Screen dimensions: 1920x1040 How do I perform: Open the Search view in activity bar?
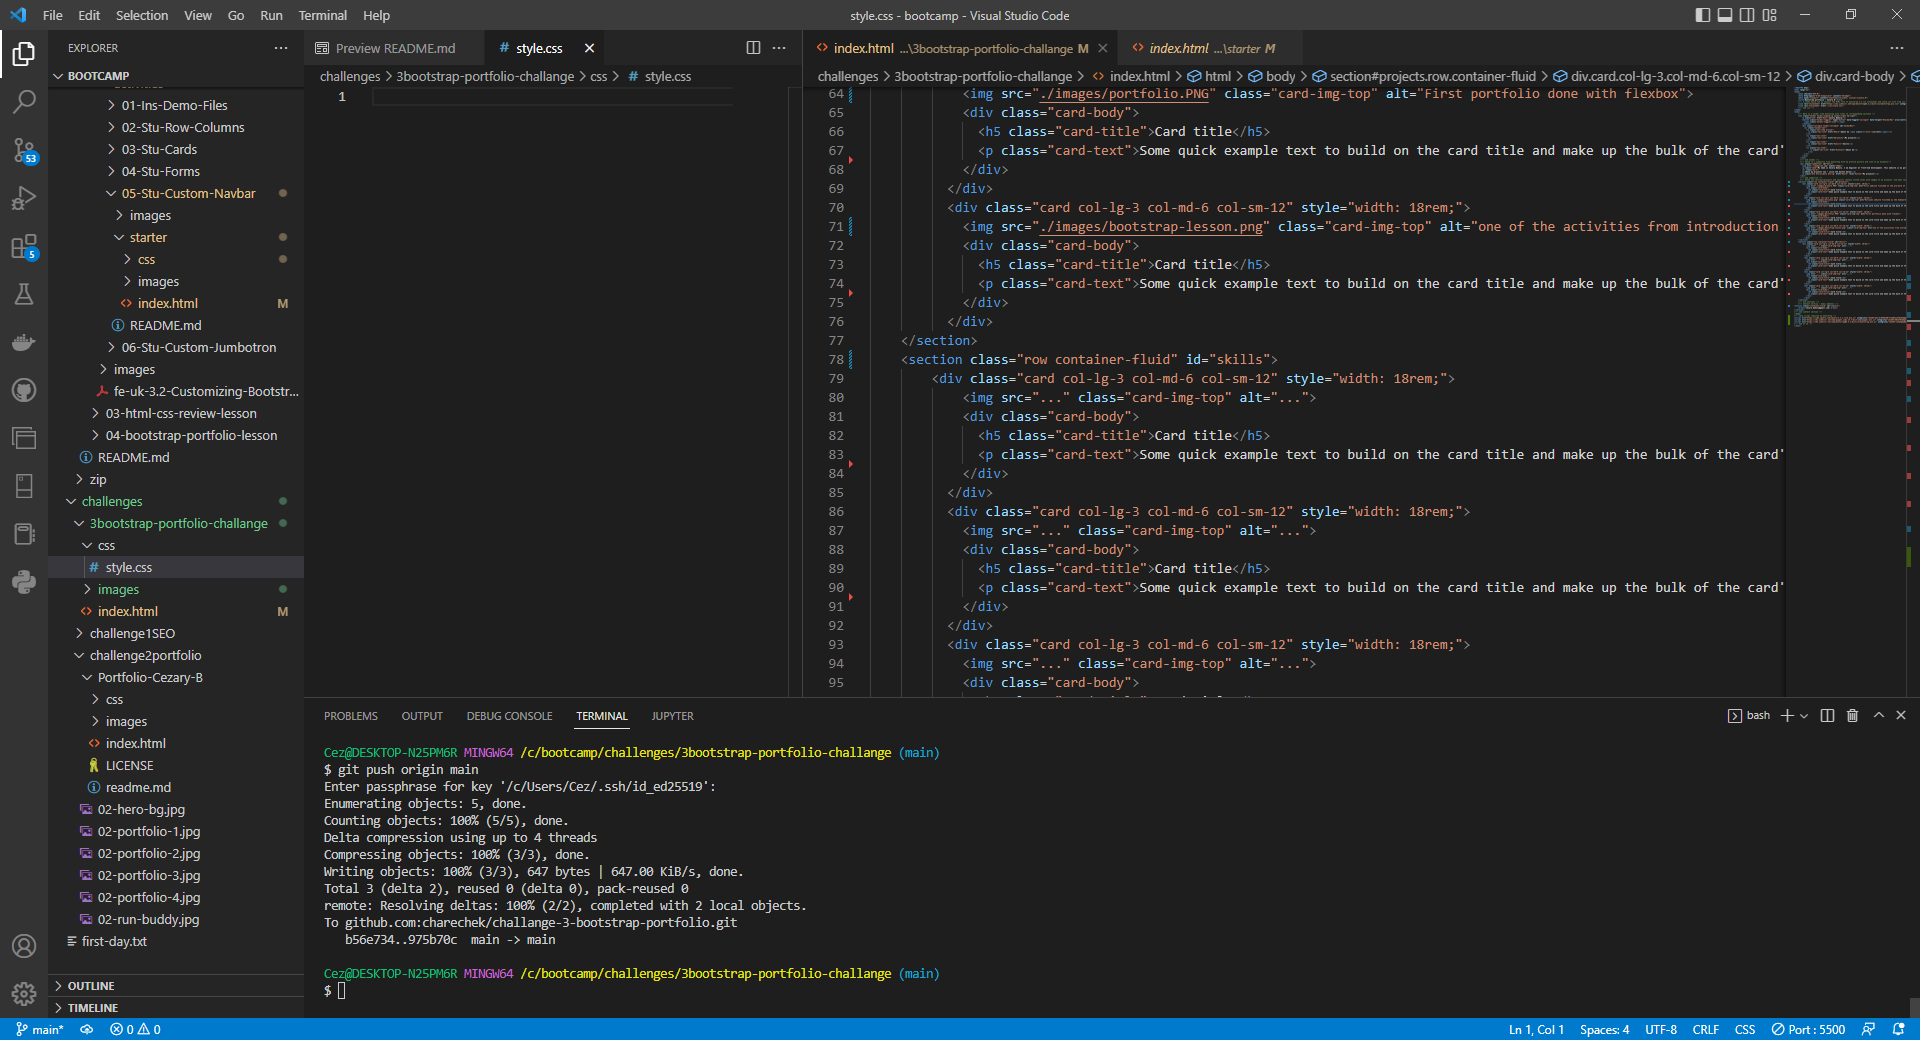[24, 101]
